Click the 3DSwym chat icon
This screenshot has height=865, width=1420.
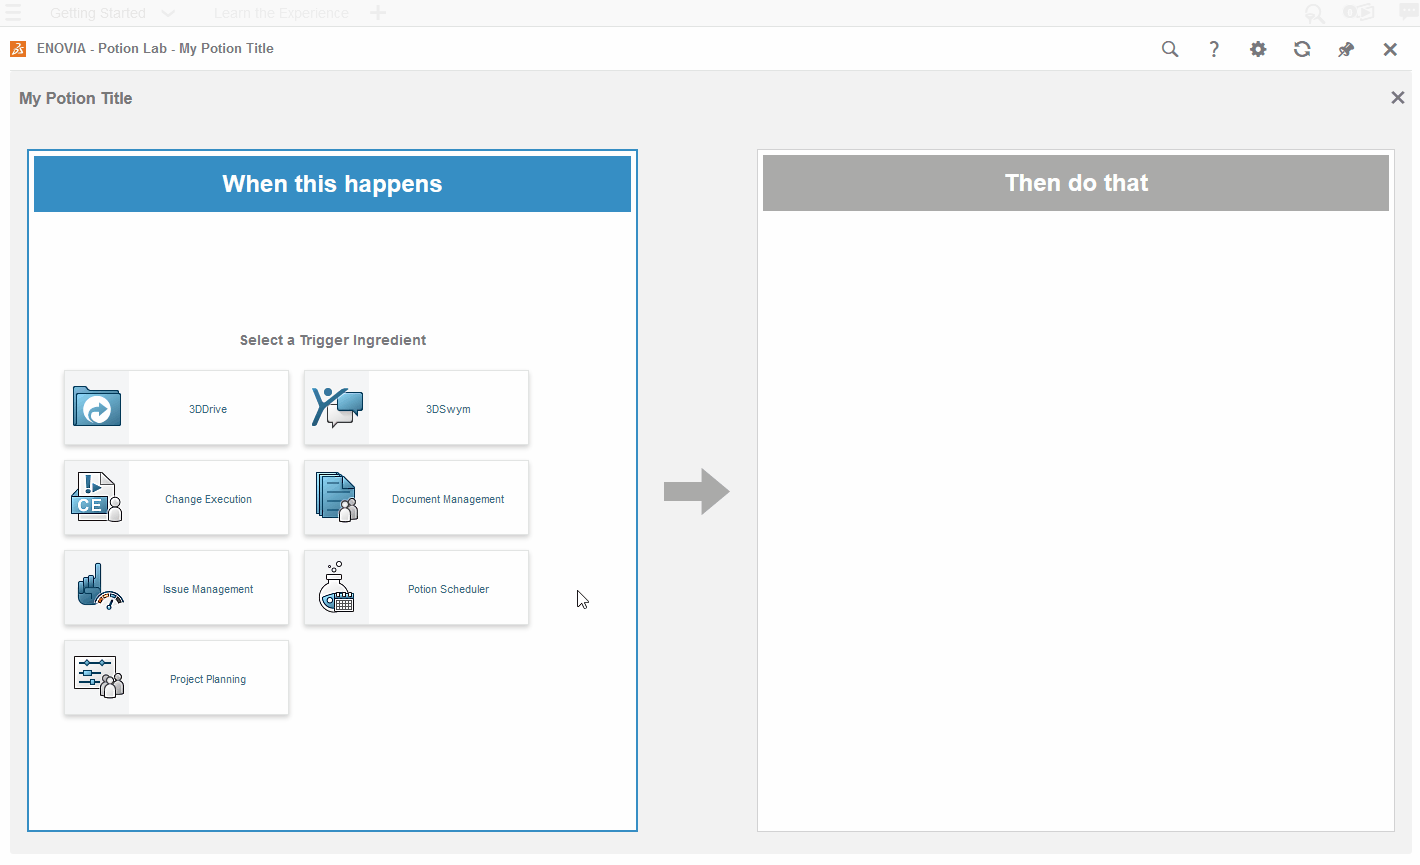tap(337, 408)
